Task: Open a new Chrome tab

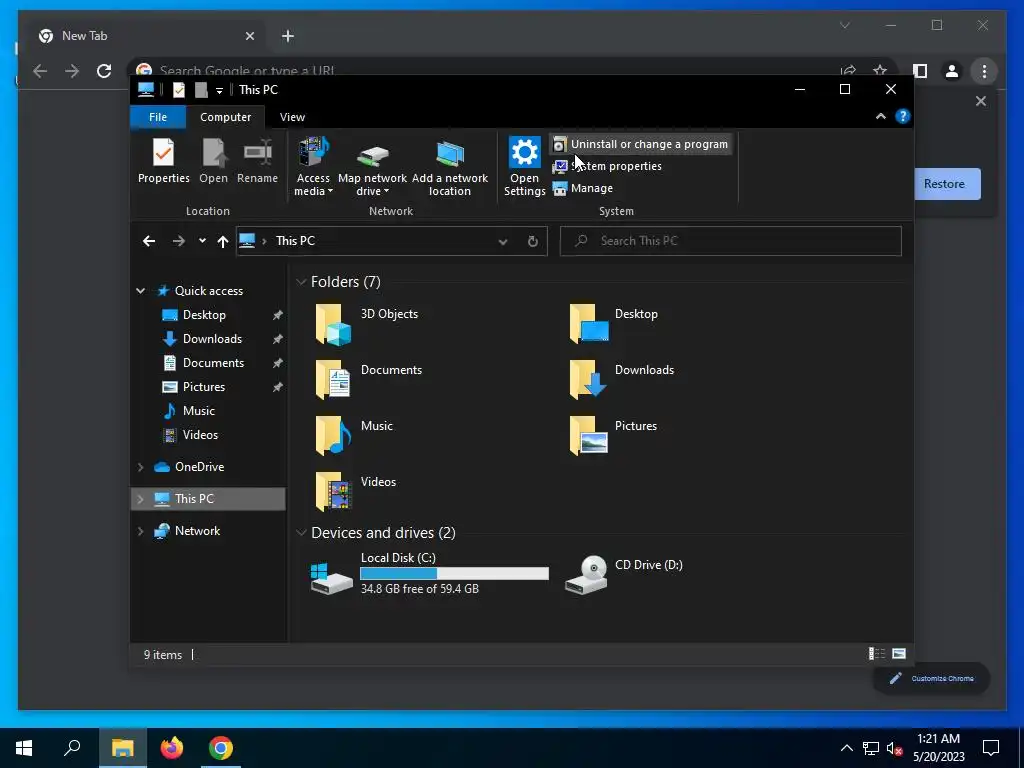Action: pyautogui.click(x=288, y=36)
